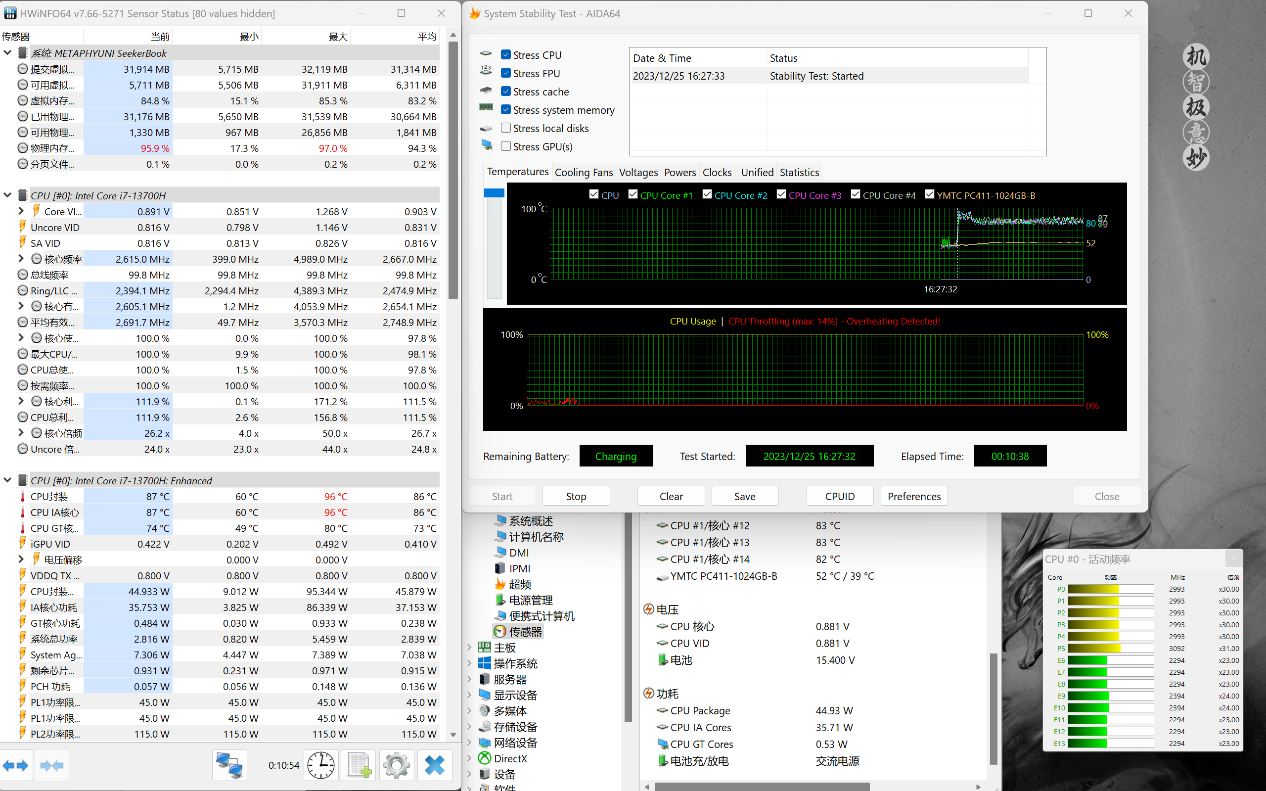
Task: Open HWiNFO remote network monitoring icon
Action: [230, 766]
